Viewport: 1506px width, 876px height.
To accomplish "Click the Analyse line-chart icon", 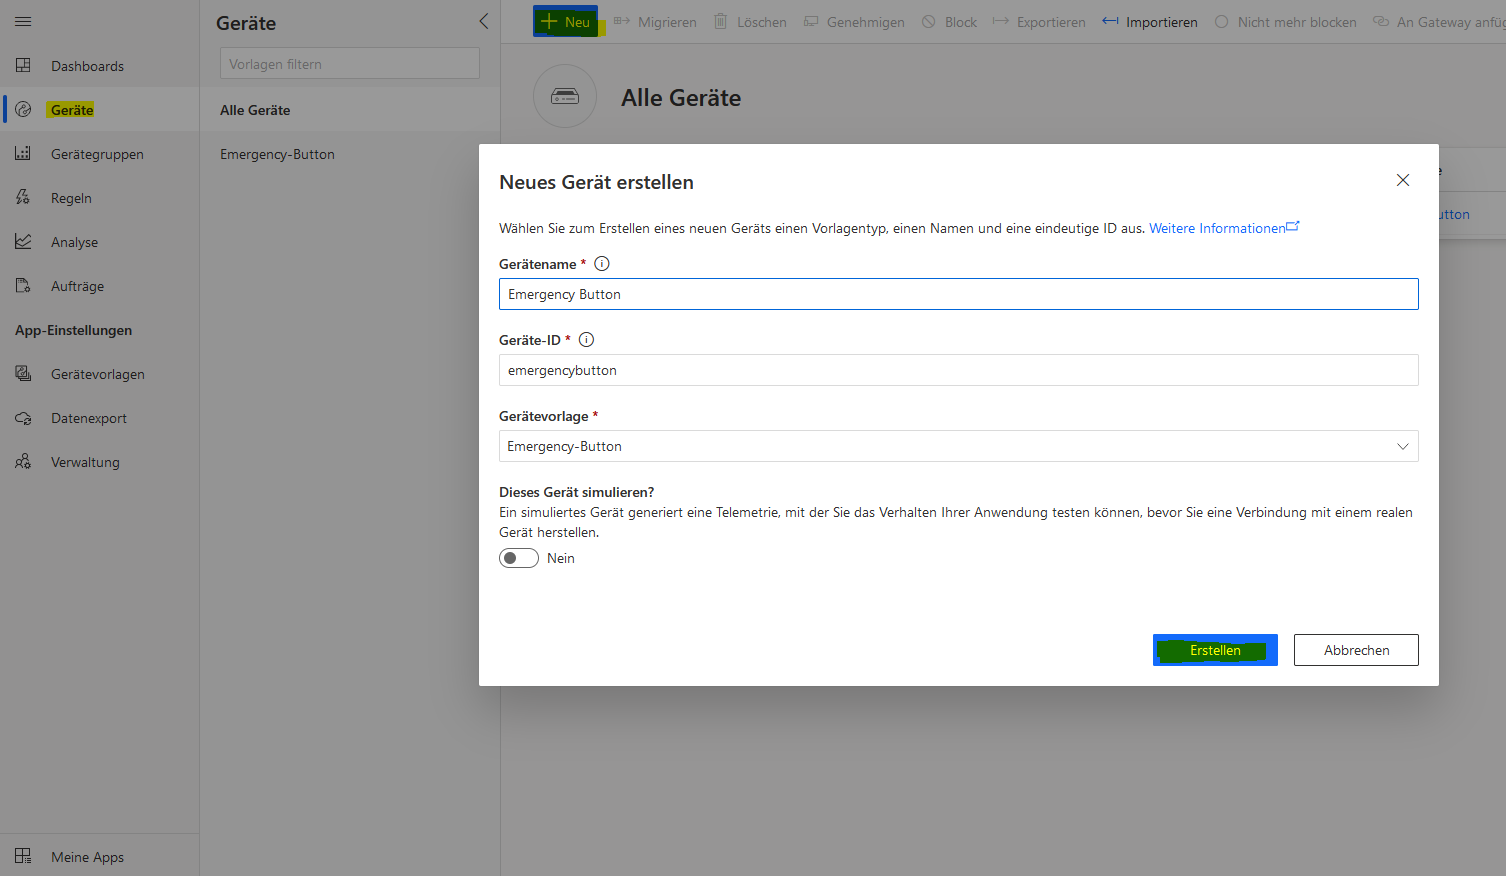I will pyautogui.click(x=23, y=241).
